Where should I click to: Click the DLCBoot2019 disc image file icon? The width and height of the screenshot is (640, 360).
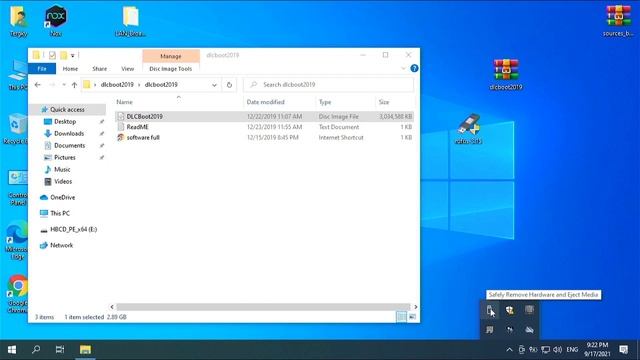(x=120, y=117)
